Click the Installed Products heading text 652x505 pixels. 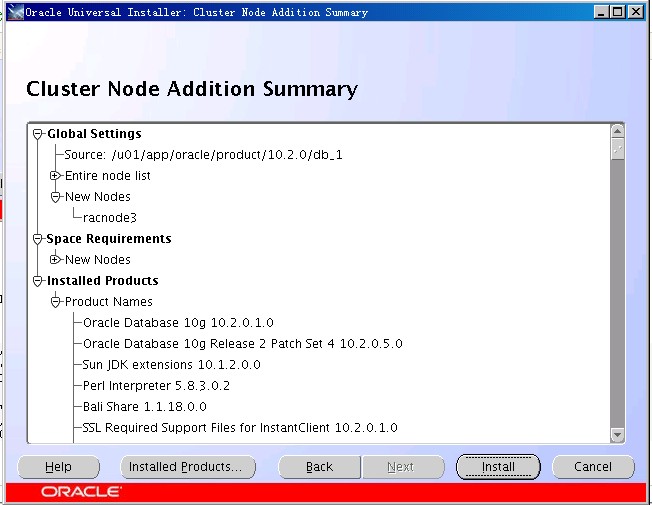(x=103, y=280)
